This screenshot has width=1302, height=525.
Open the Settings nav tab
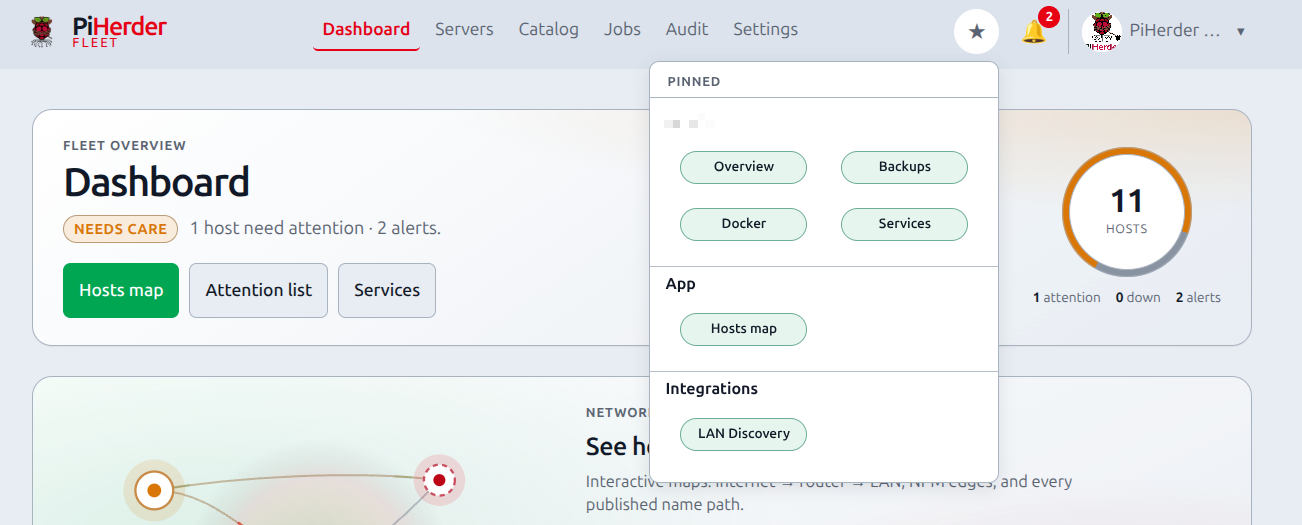(x=765, y=29)
